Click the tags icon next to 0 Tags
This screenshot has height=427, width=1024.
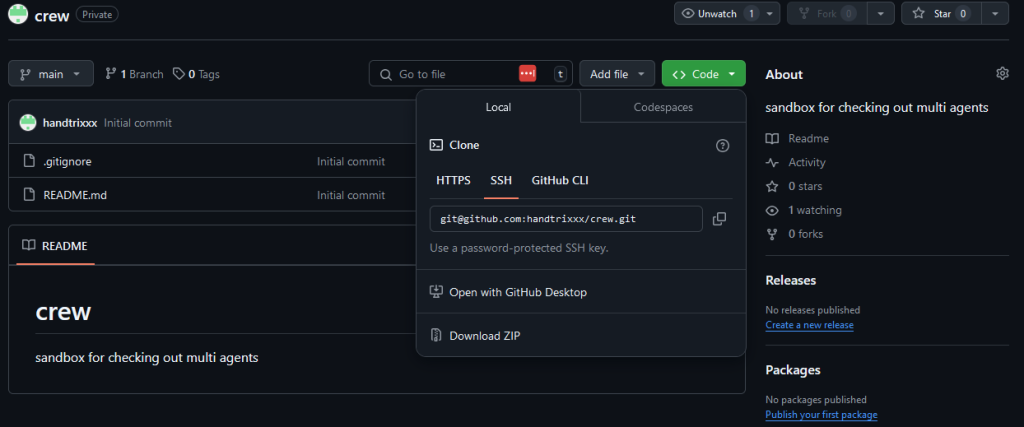178,74
